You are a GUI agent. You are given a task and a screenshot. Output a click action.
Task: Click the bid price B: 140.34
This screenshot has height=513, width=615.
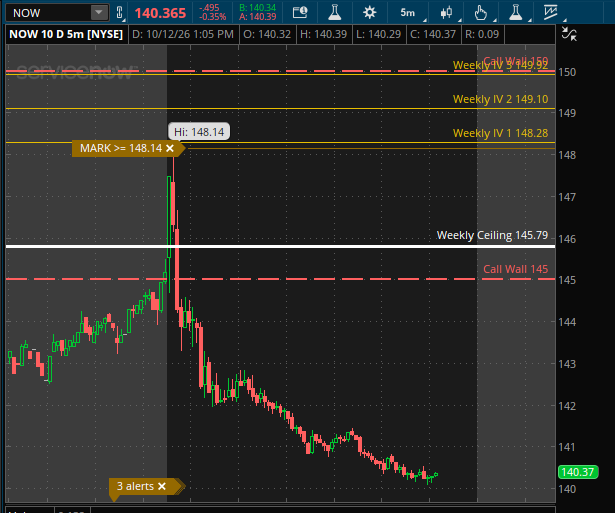point(258,8)
